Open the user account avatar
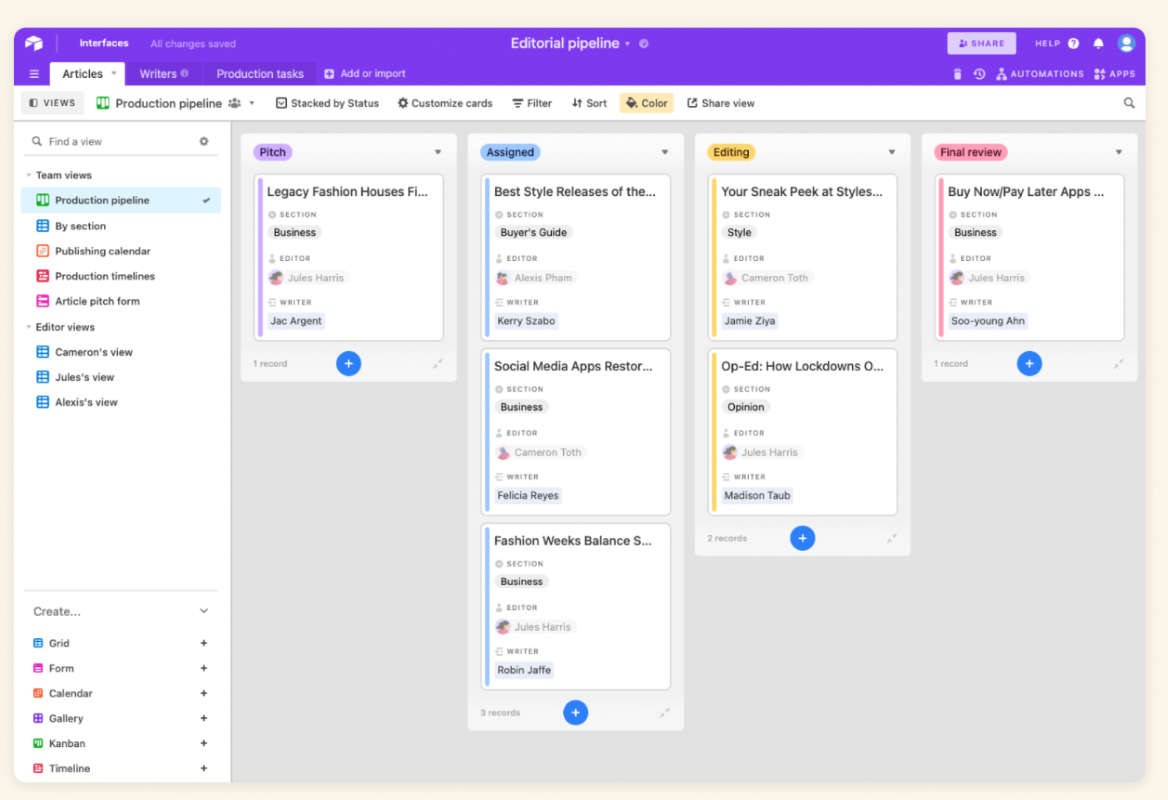 coord(1126,43)
